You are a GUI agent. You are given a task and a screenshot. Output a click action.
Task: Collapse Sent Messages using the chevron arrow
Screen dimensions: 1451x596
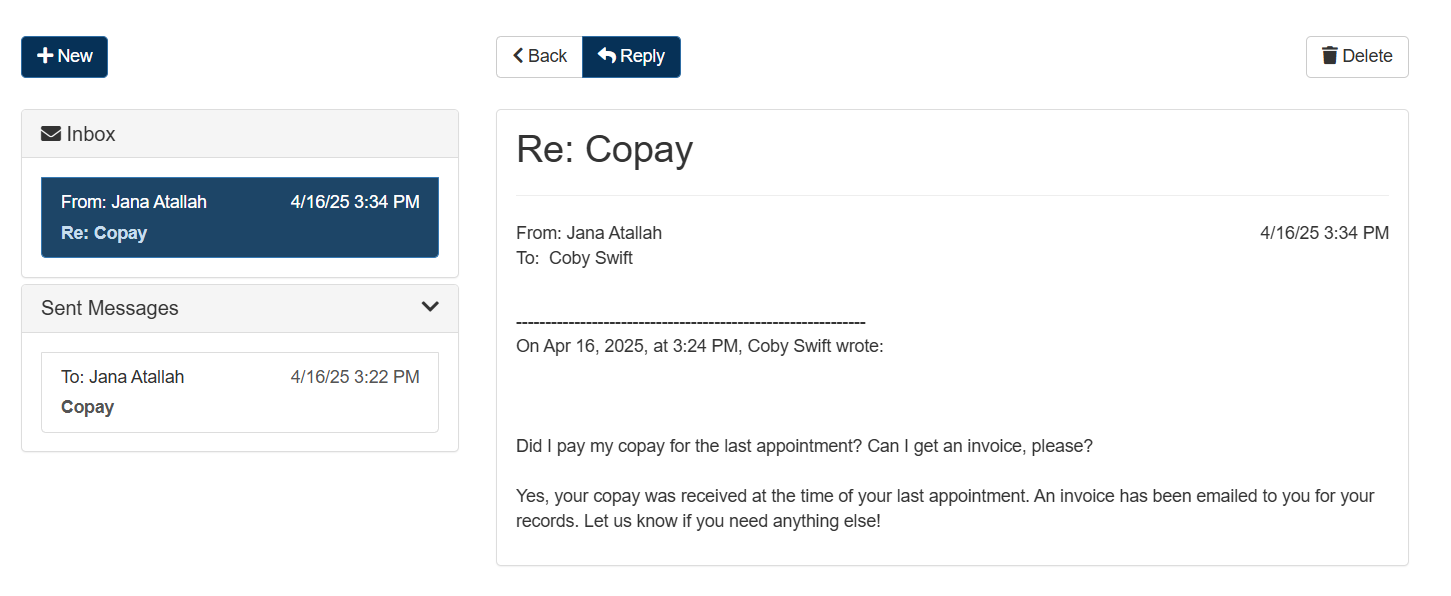430,307
